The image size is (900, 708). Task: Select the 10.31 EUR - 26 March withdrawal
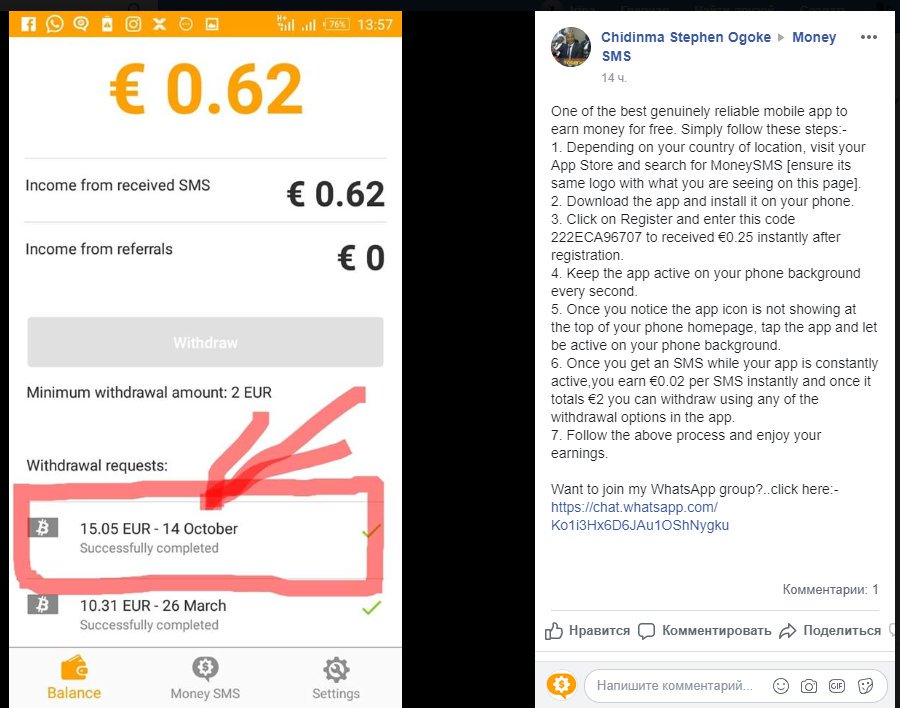[205, 614]
